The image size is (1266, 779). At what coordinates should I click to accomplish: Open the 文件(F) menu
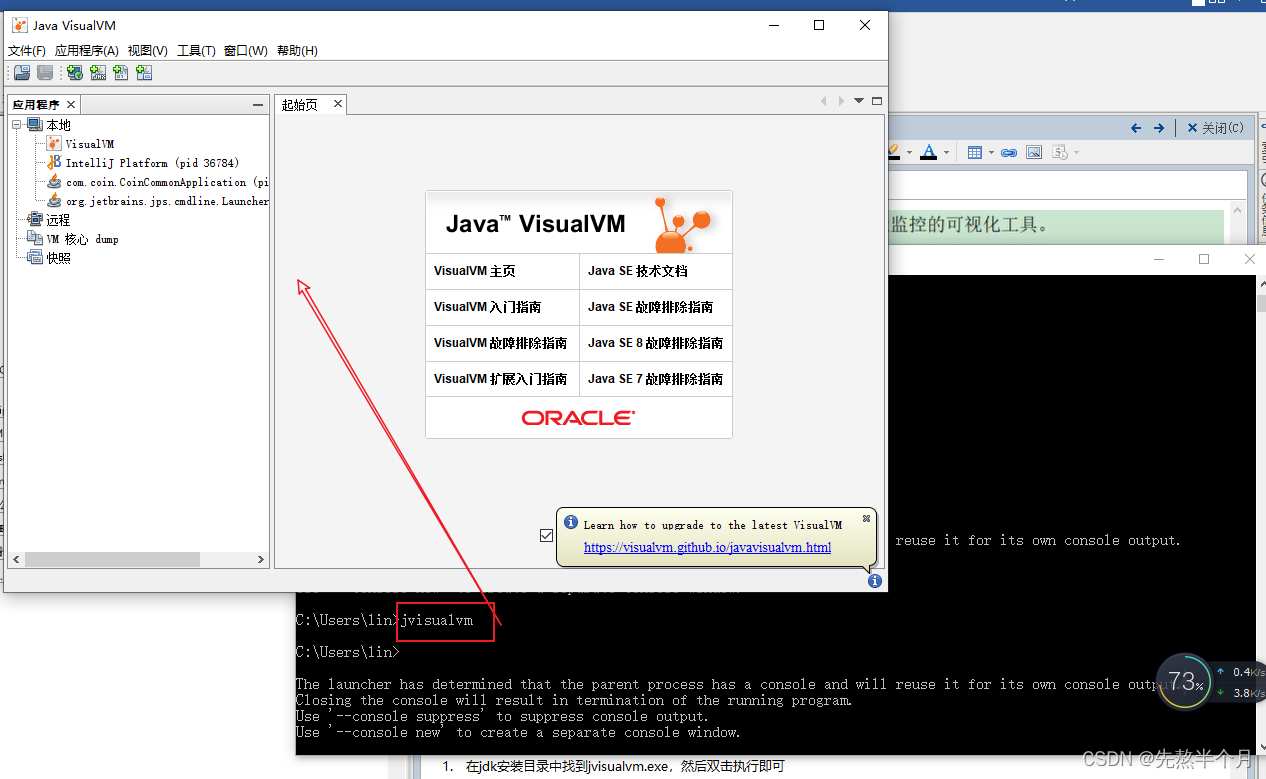[27, 50]
